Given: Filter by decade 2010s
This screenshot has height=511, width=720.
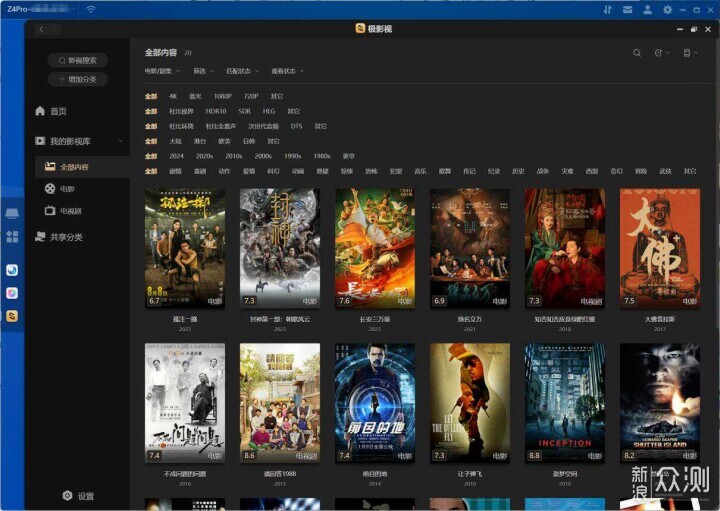Looking at the screenshot, I should click(x=234, y=156).
